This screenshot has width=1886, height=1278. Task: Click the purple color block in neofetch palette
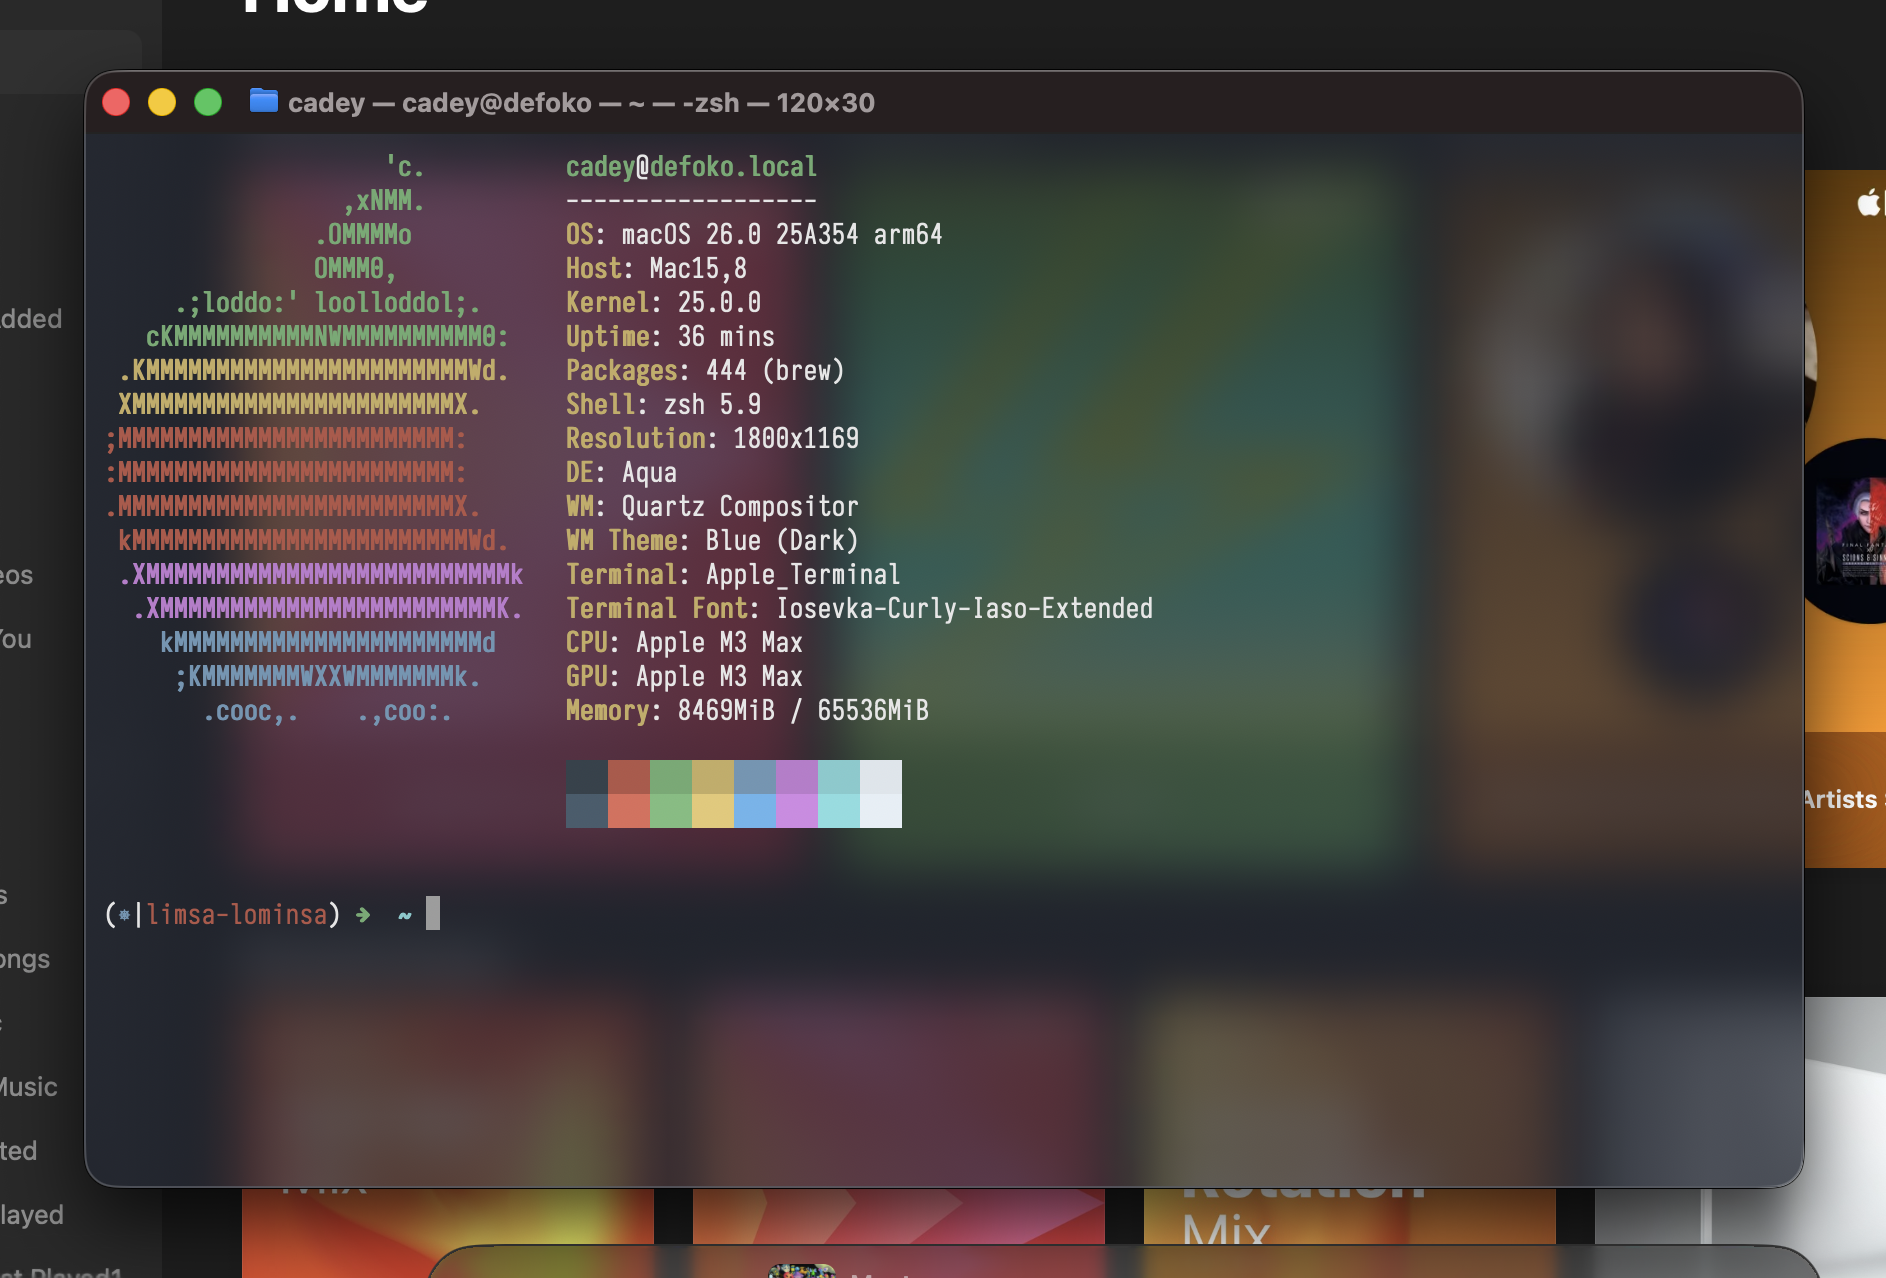tap(796, 777)
